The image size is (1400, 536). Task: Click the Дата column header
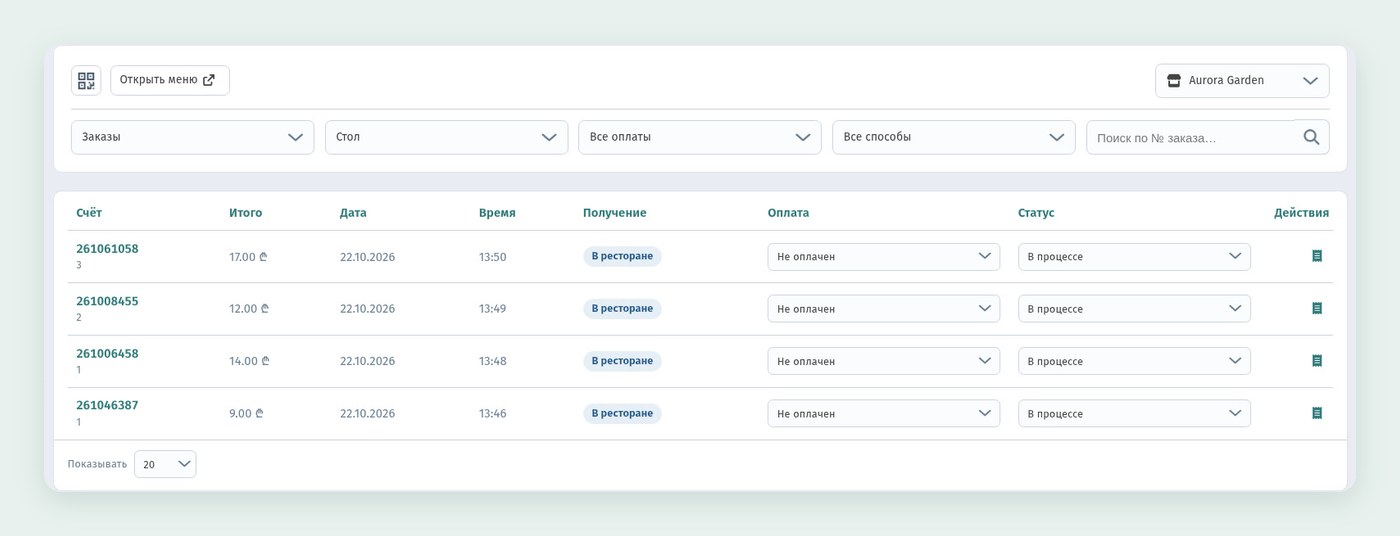(x=353, y=213)
